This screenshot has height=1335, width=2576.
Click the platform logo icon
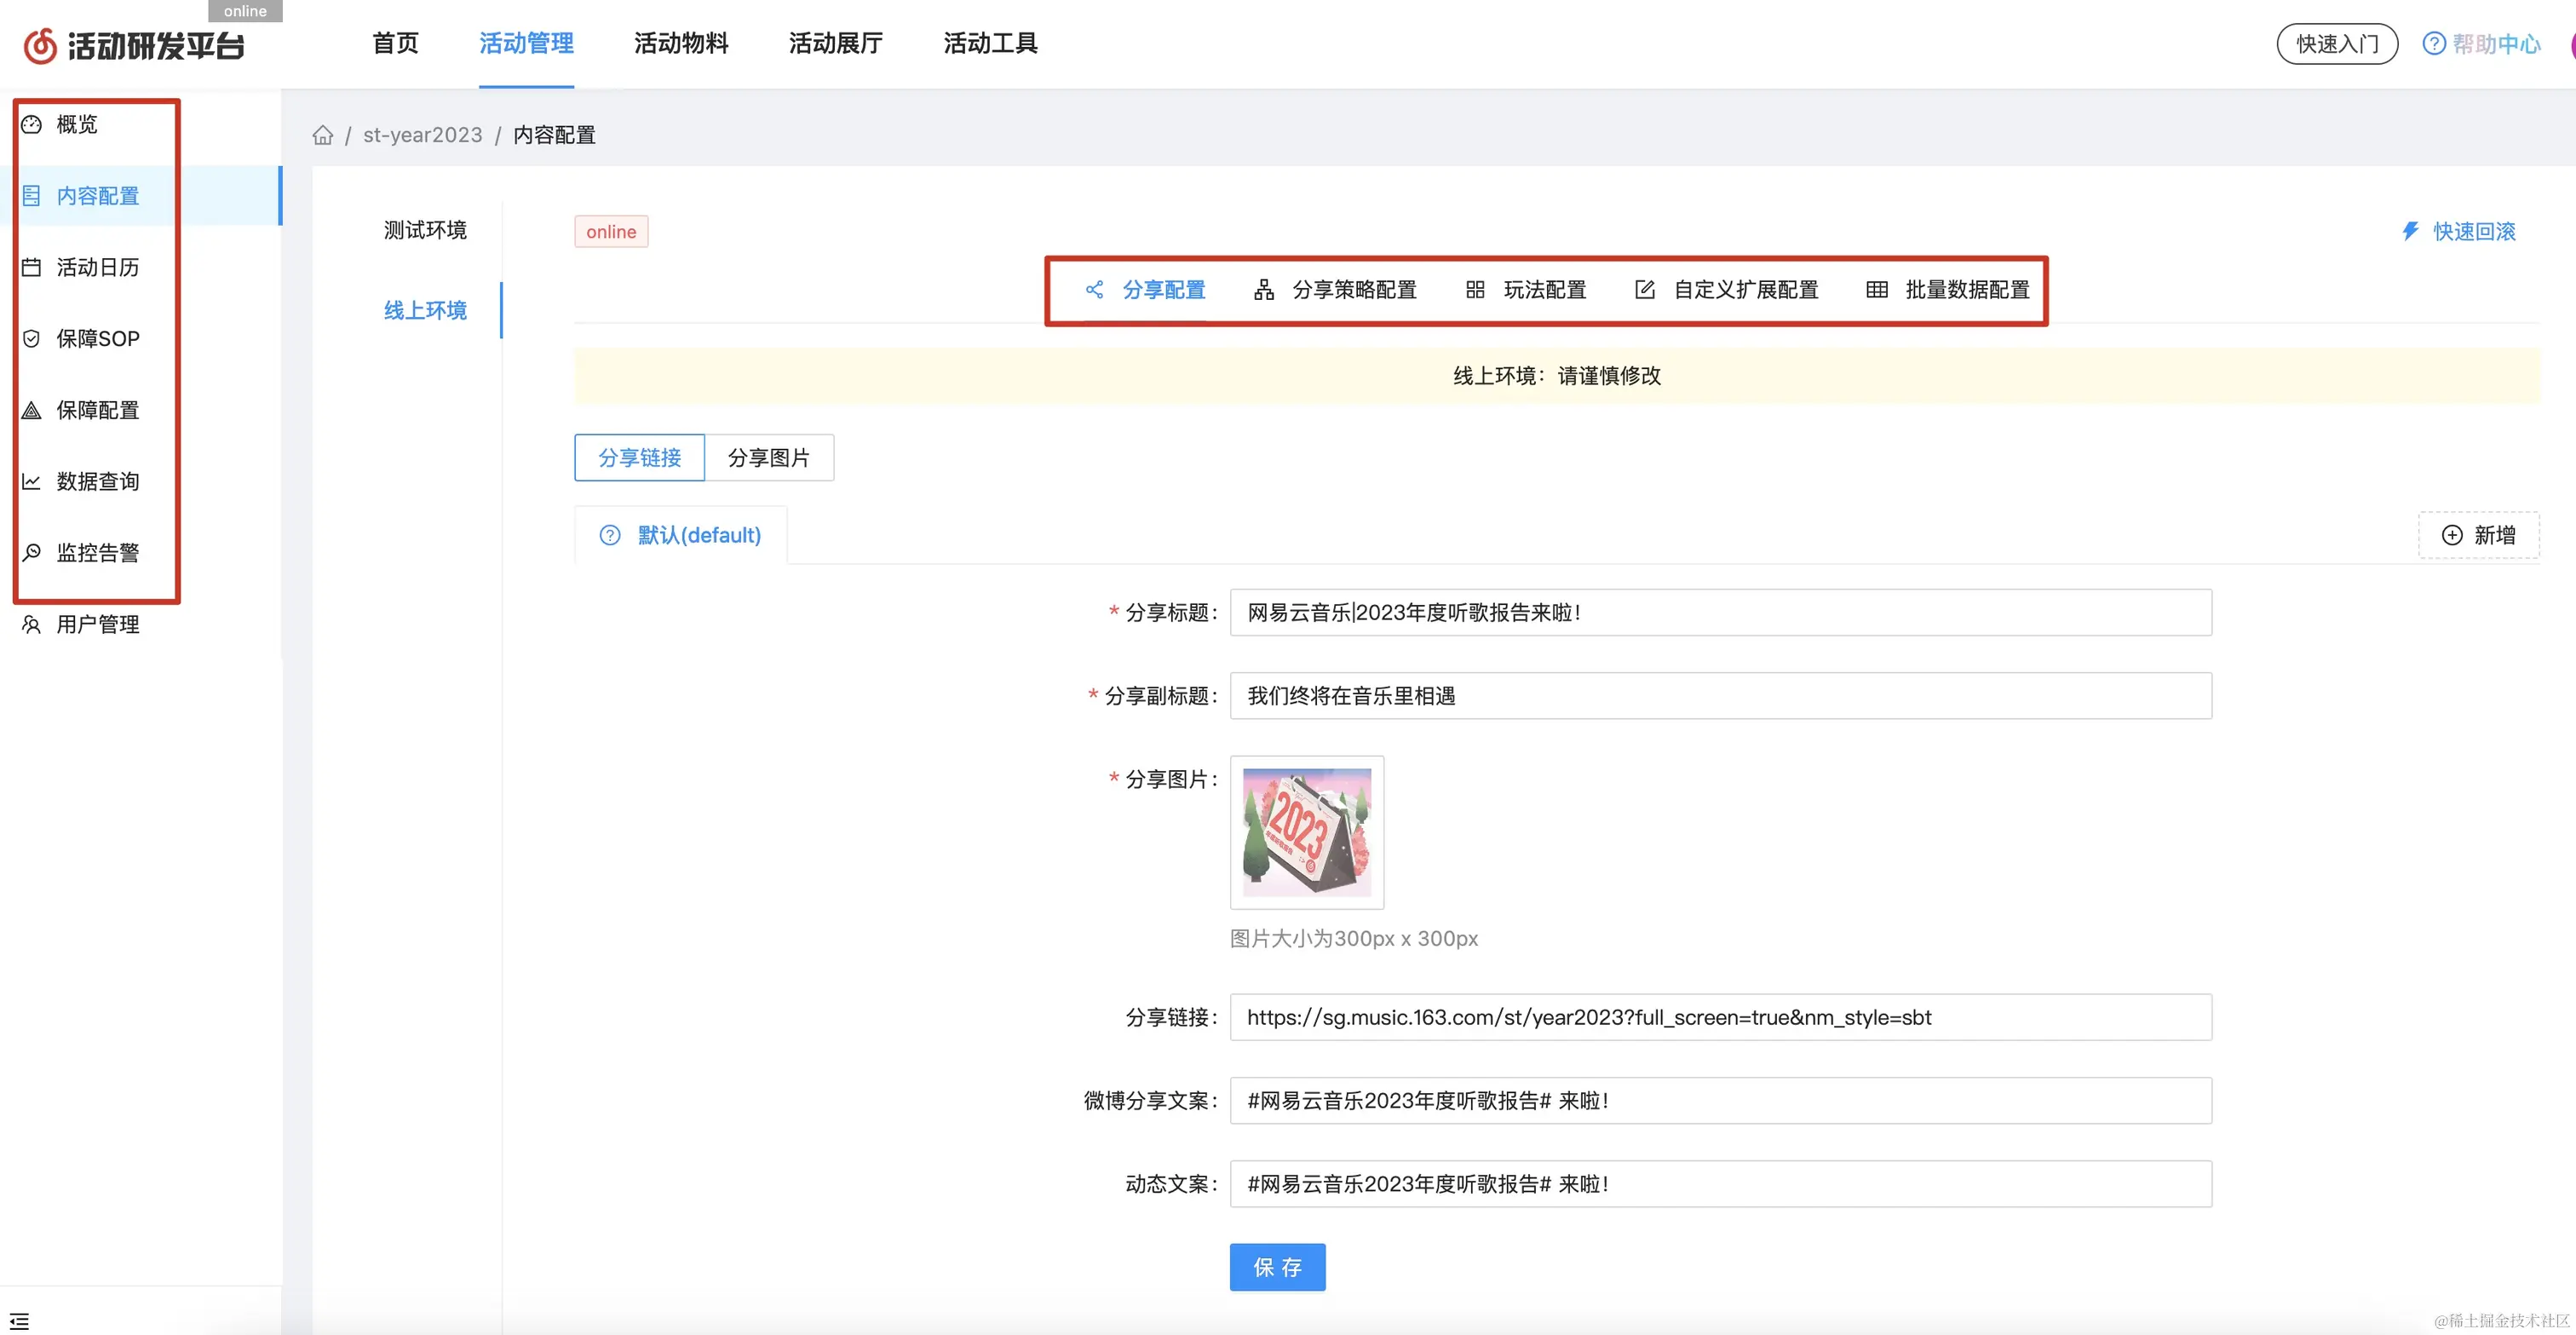click(x=40, y=46)
